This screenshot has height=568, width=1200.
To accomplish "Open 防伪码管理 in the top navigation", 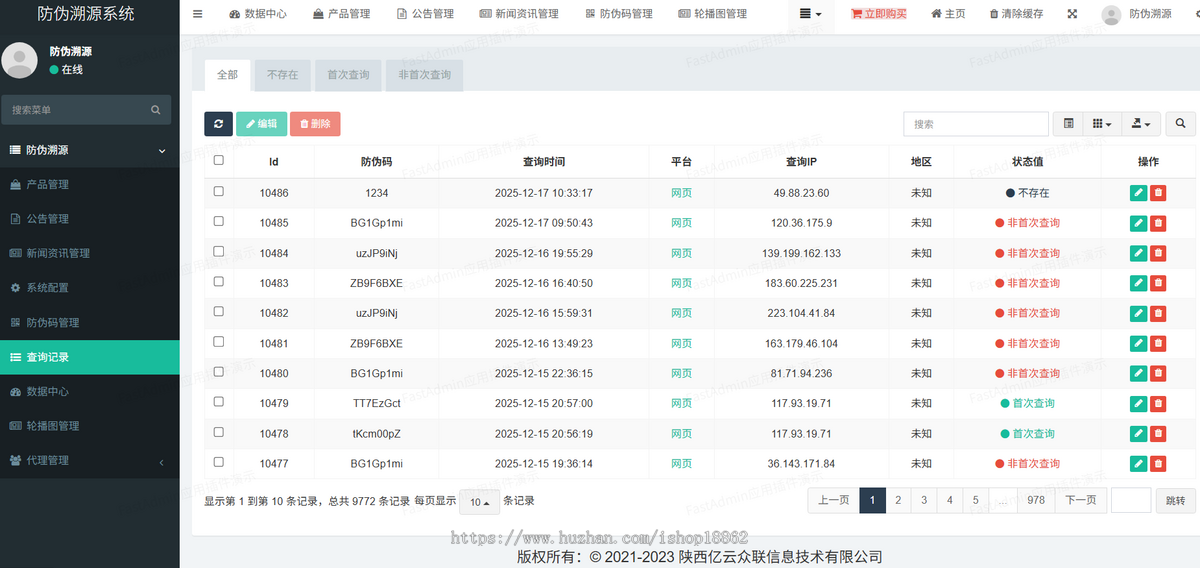I will tap(619, 14).
